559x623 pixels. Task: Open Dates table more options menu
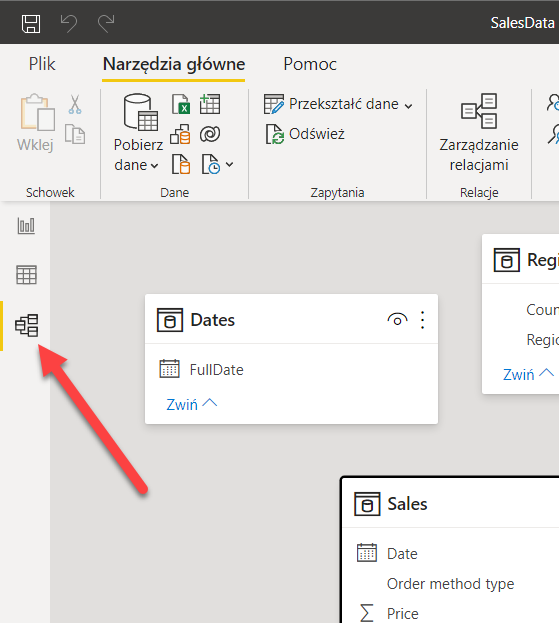pos(422,320)
